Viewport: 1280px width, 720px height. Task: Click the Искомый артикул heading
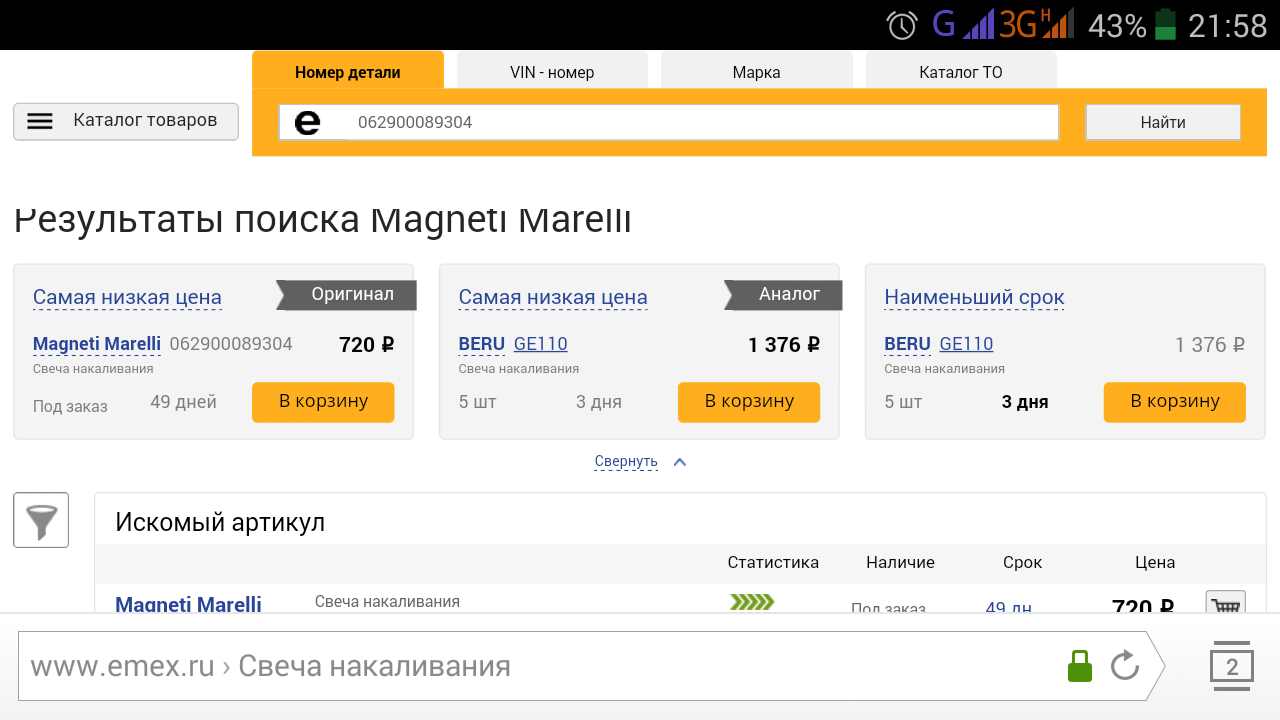tap(220, 522)
